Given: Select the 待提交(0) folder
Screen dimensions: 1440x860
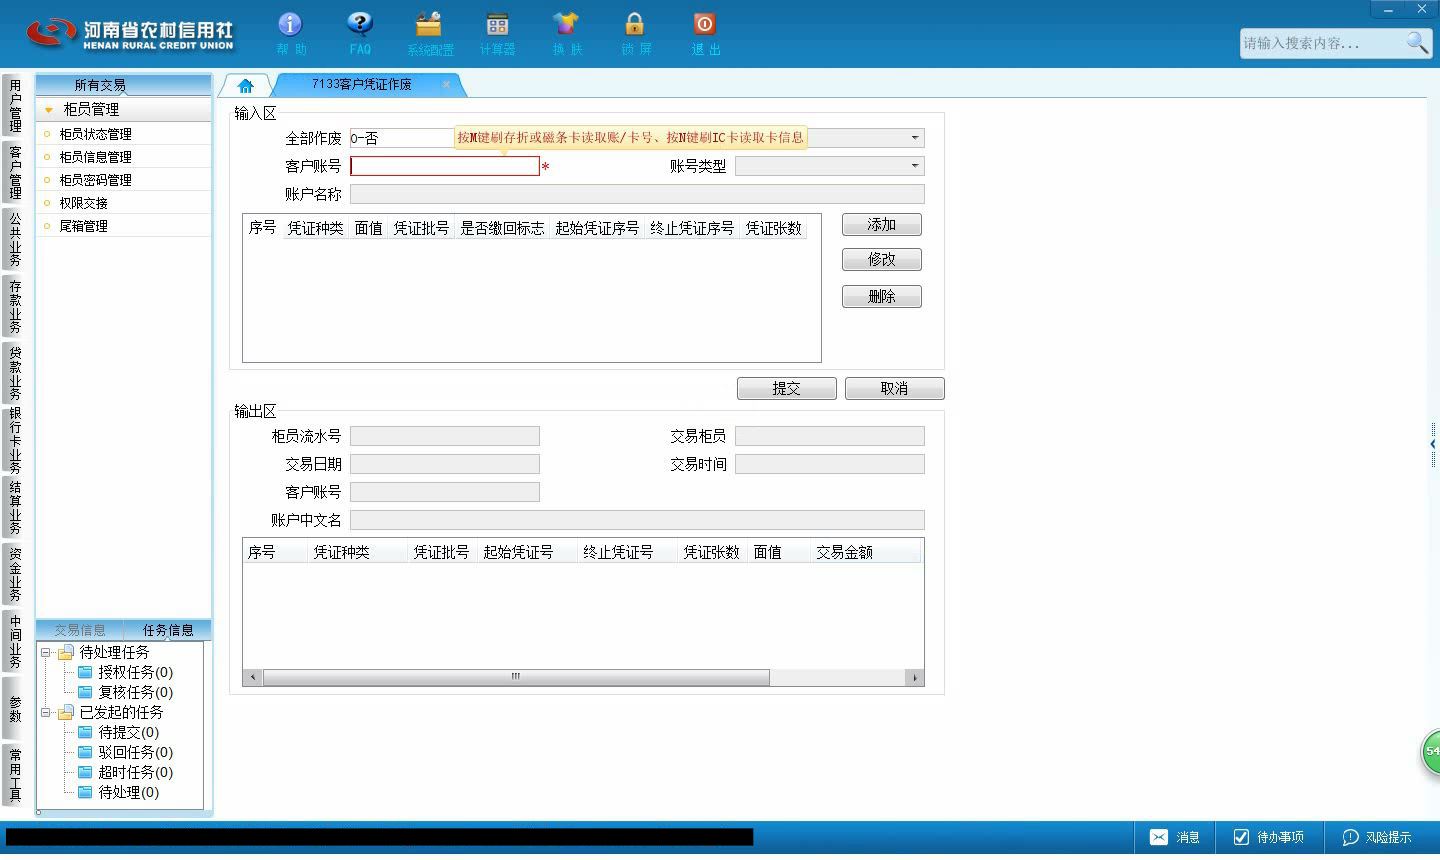Looking at the screenshot, I should (x=118, y=733).
